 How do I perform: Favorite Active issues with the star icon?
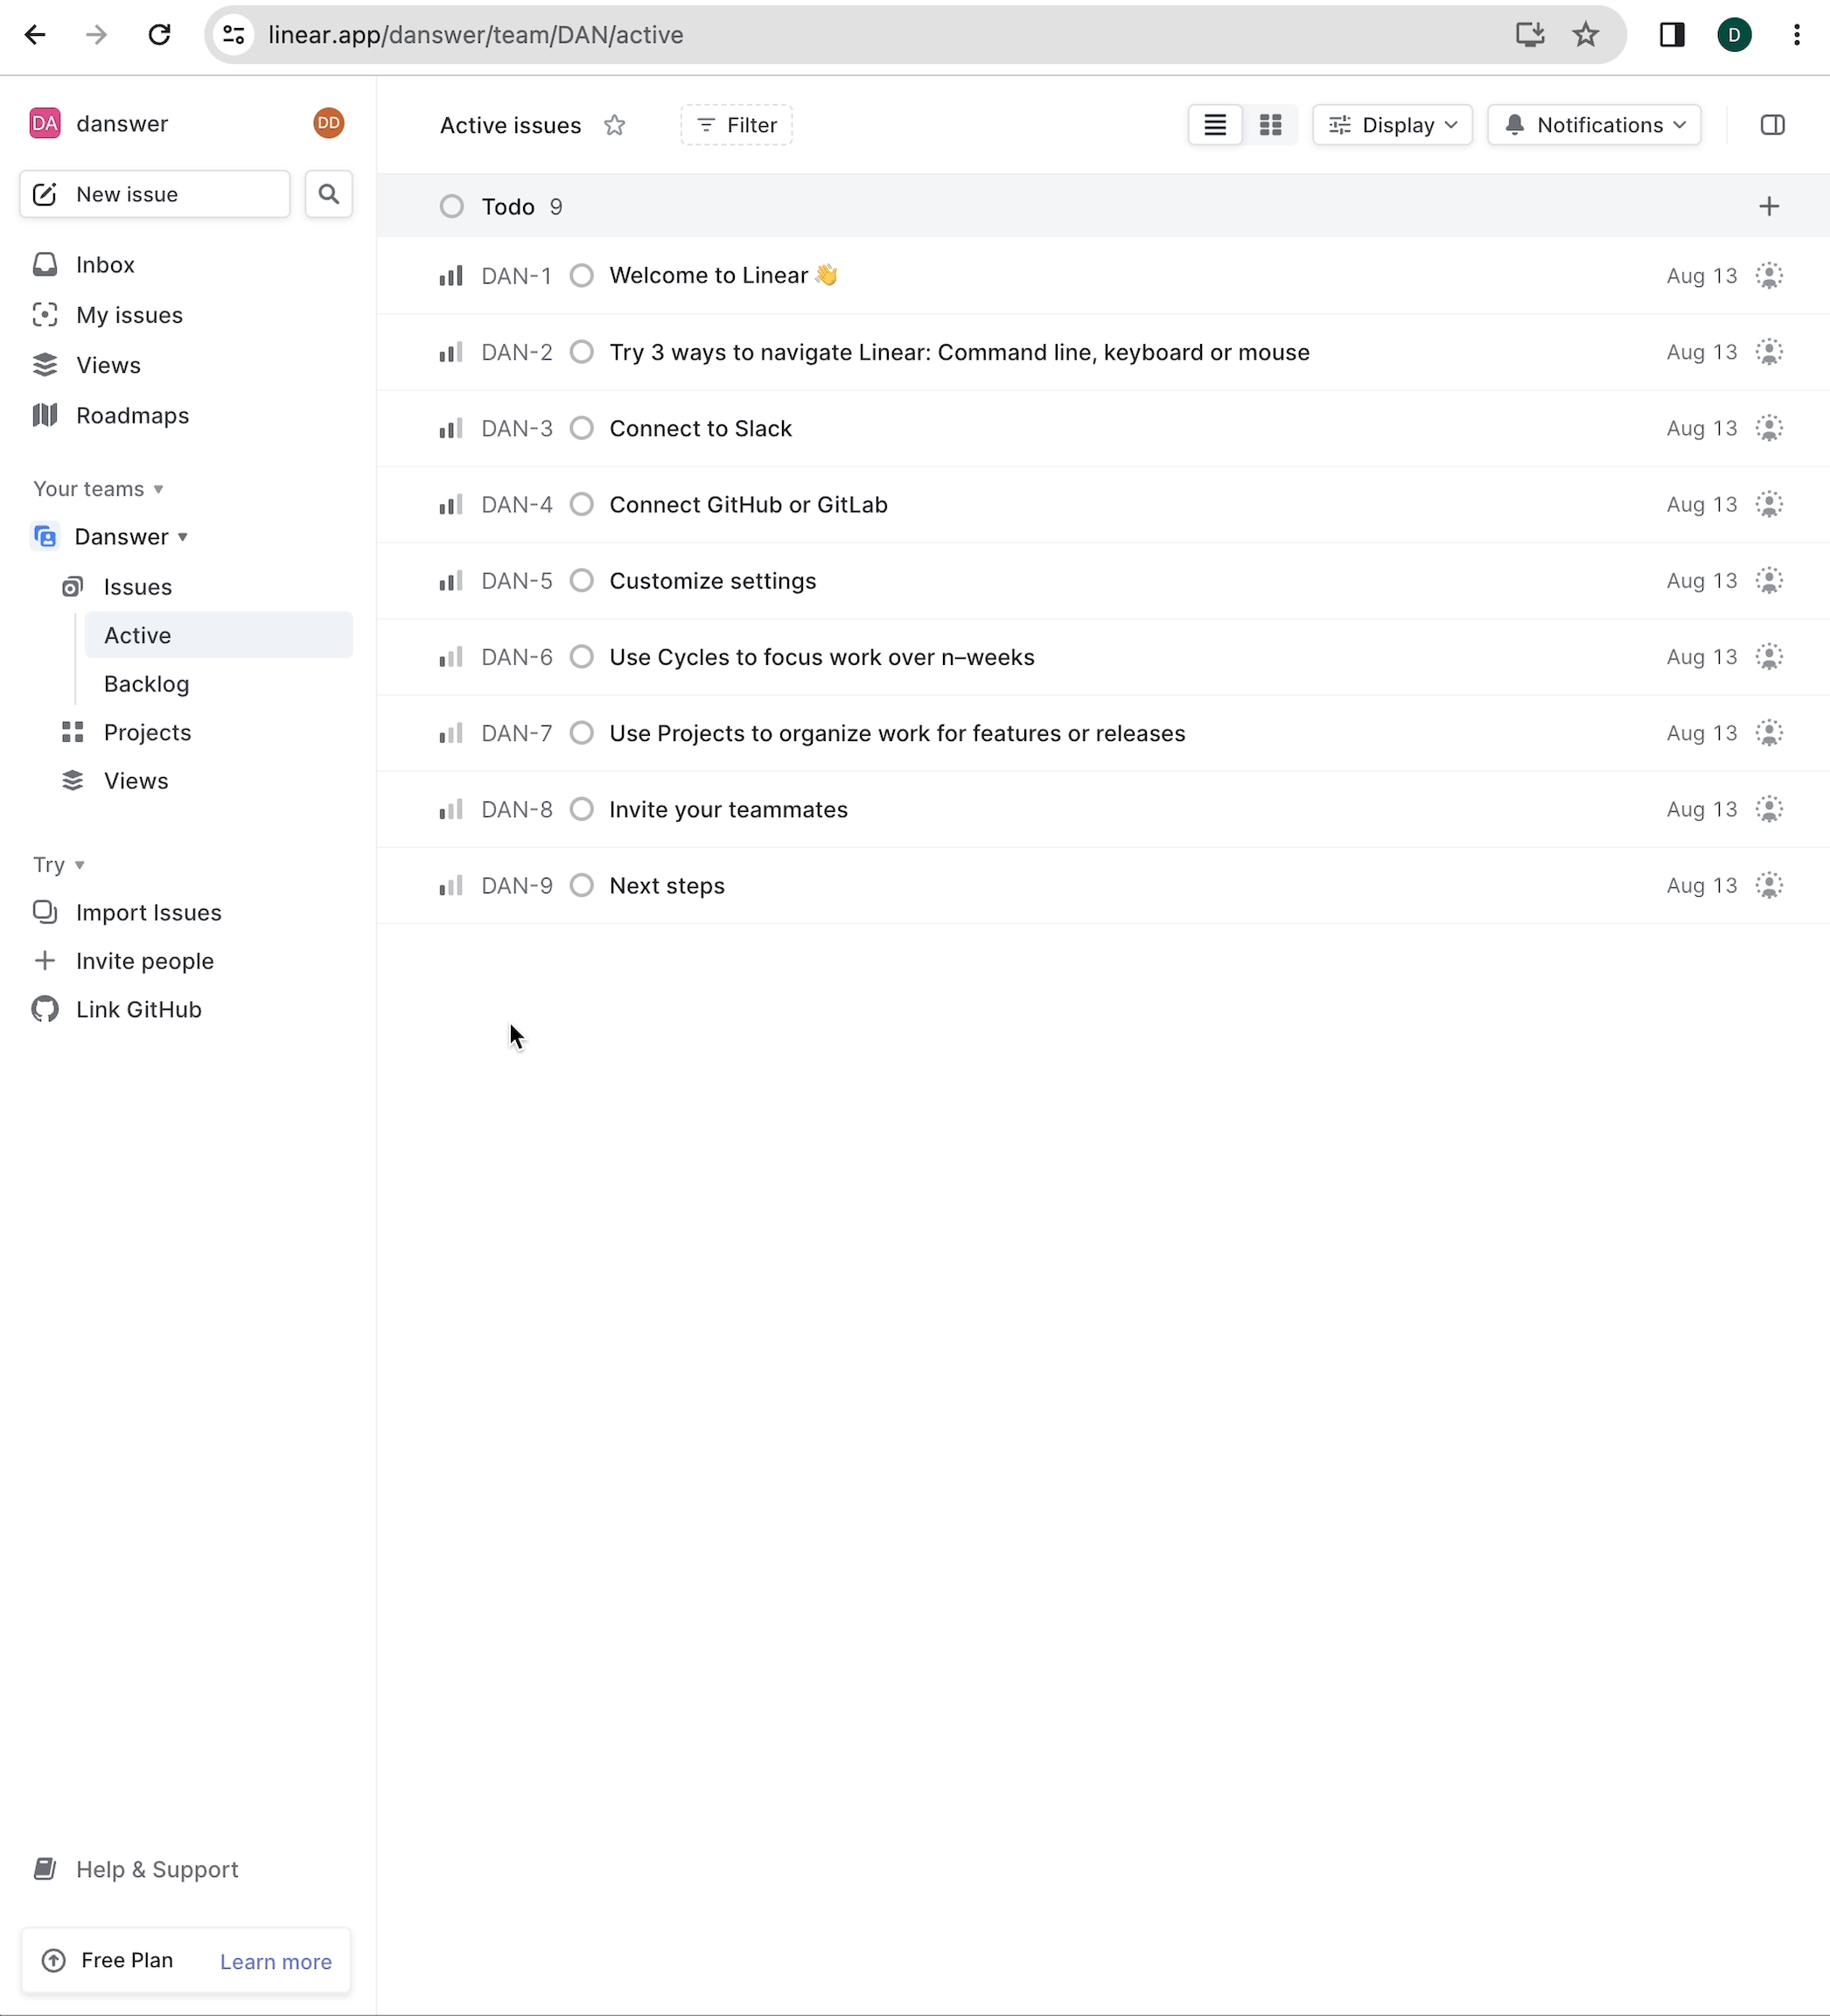[614, 125]
